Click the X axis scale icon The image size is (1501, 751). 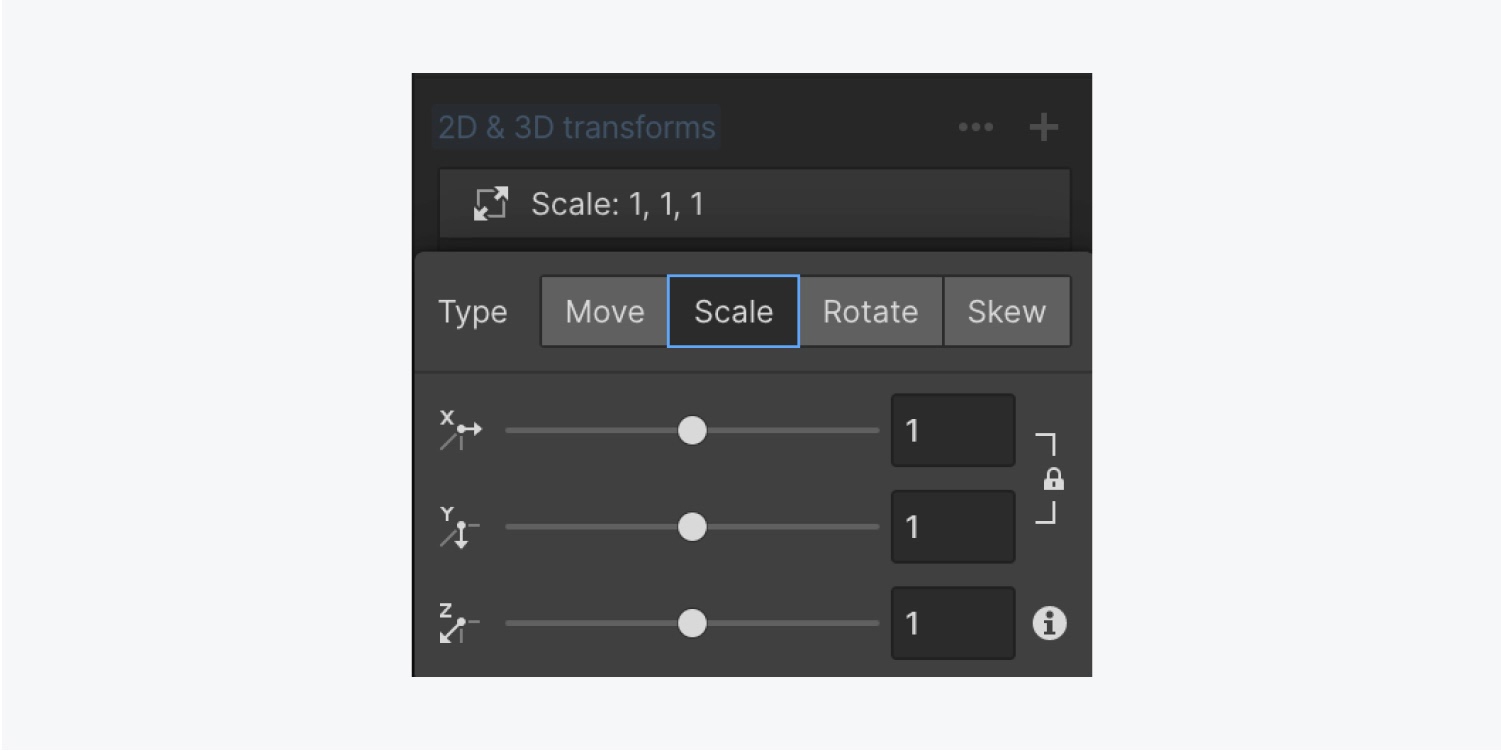[460, 430]
